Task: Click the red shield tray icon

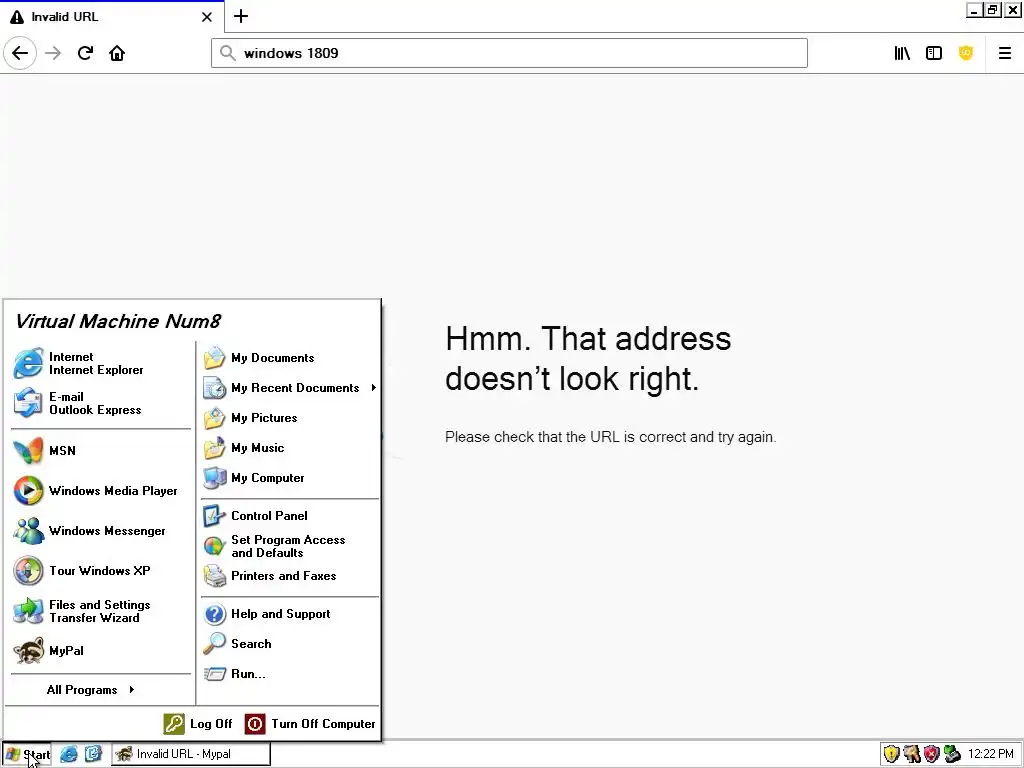Action: pyautogui.click(x=932, y=754)
